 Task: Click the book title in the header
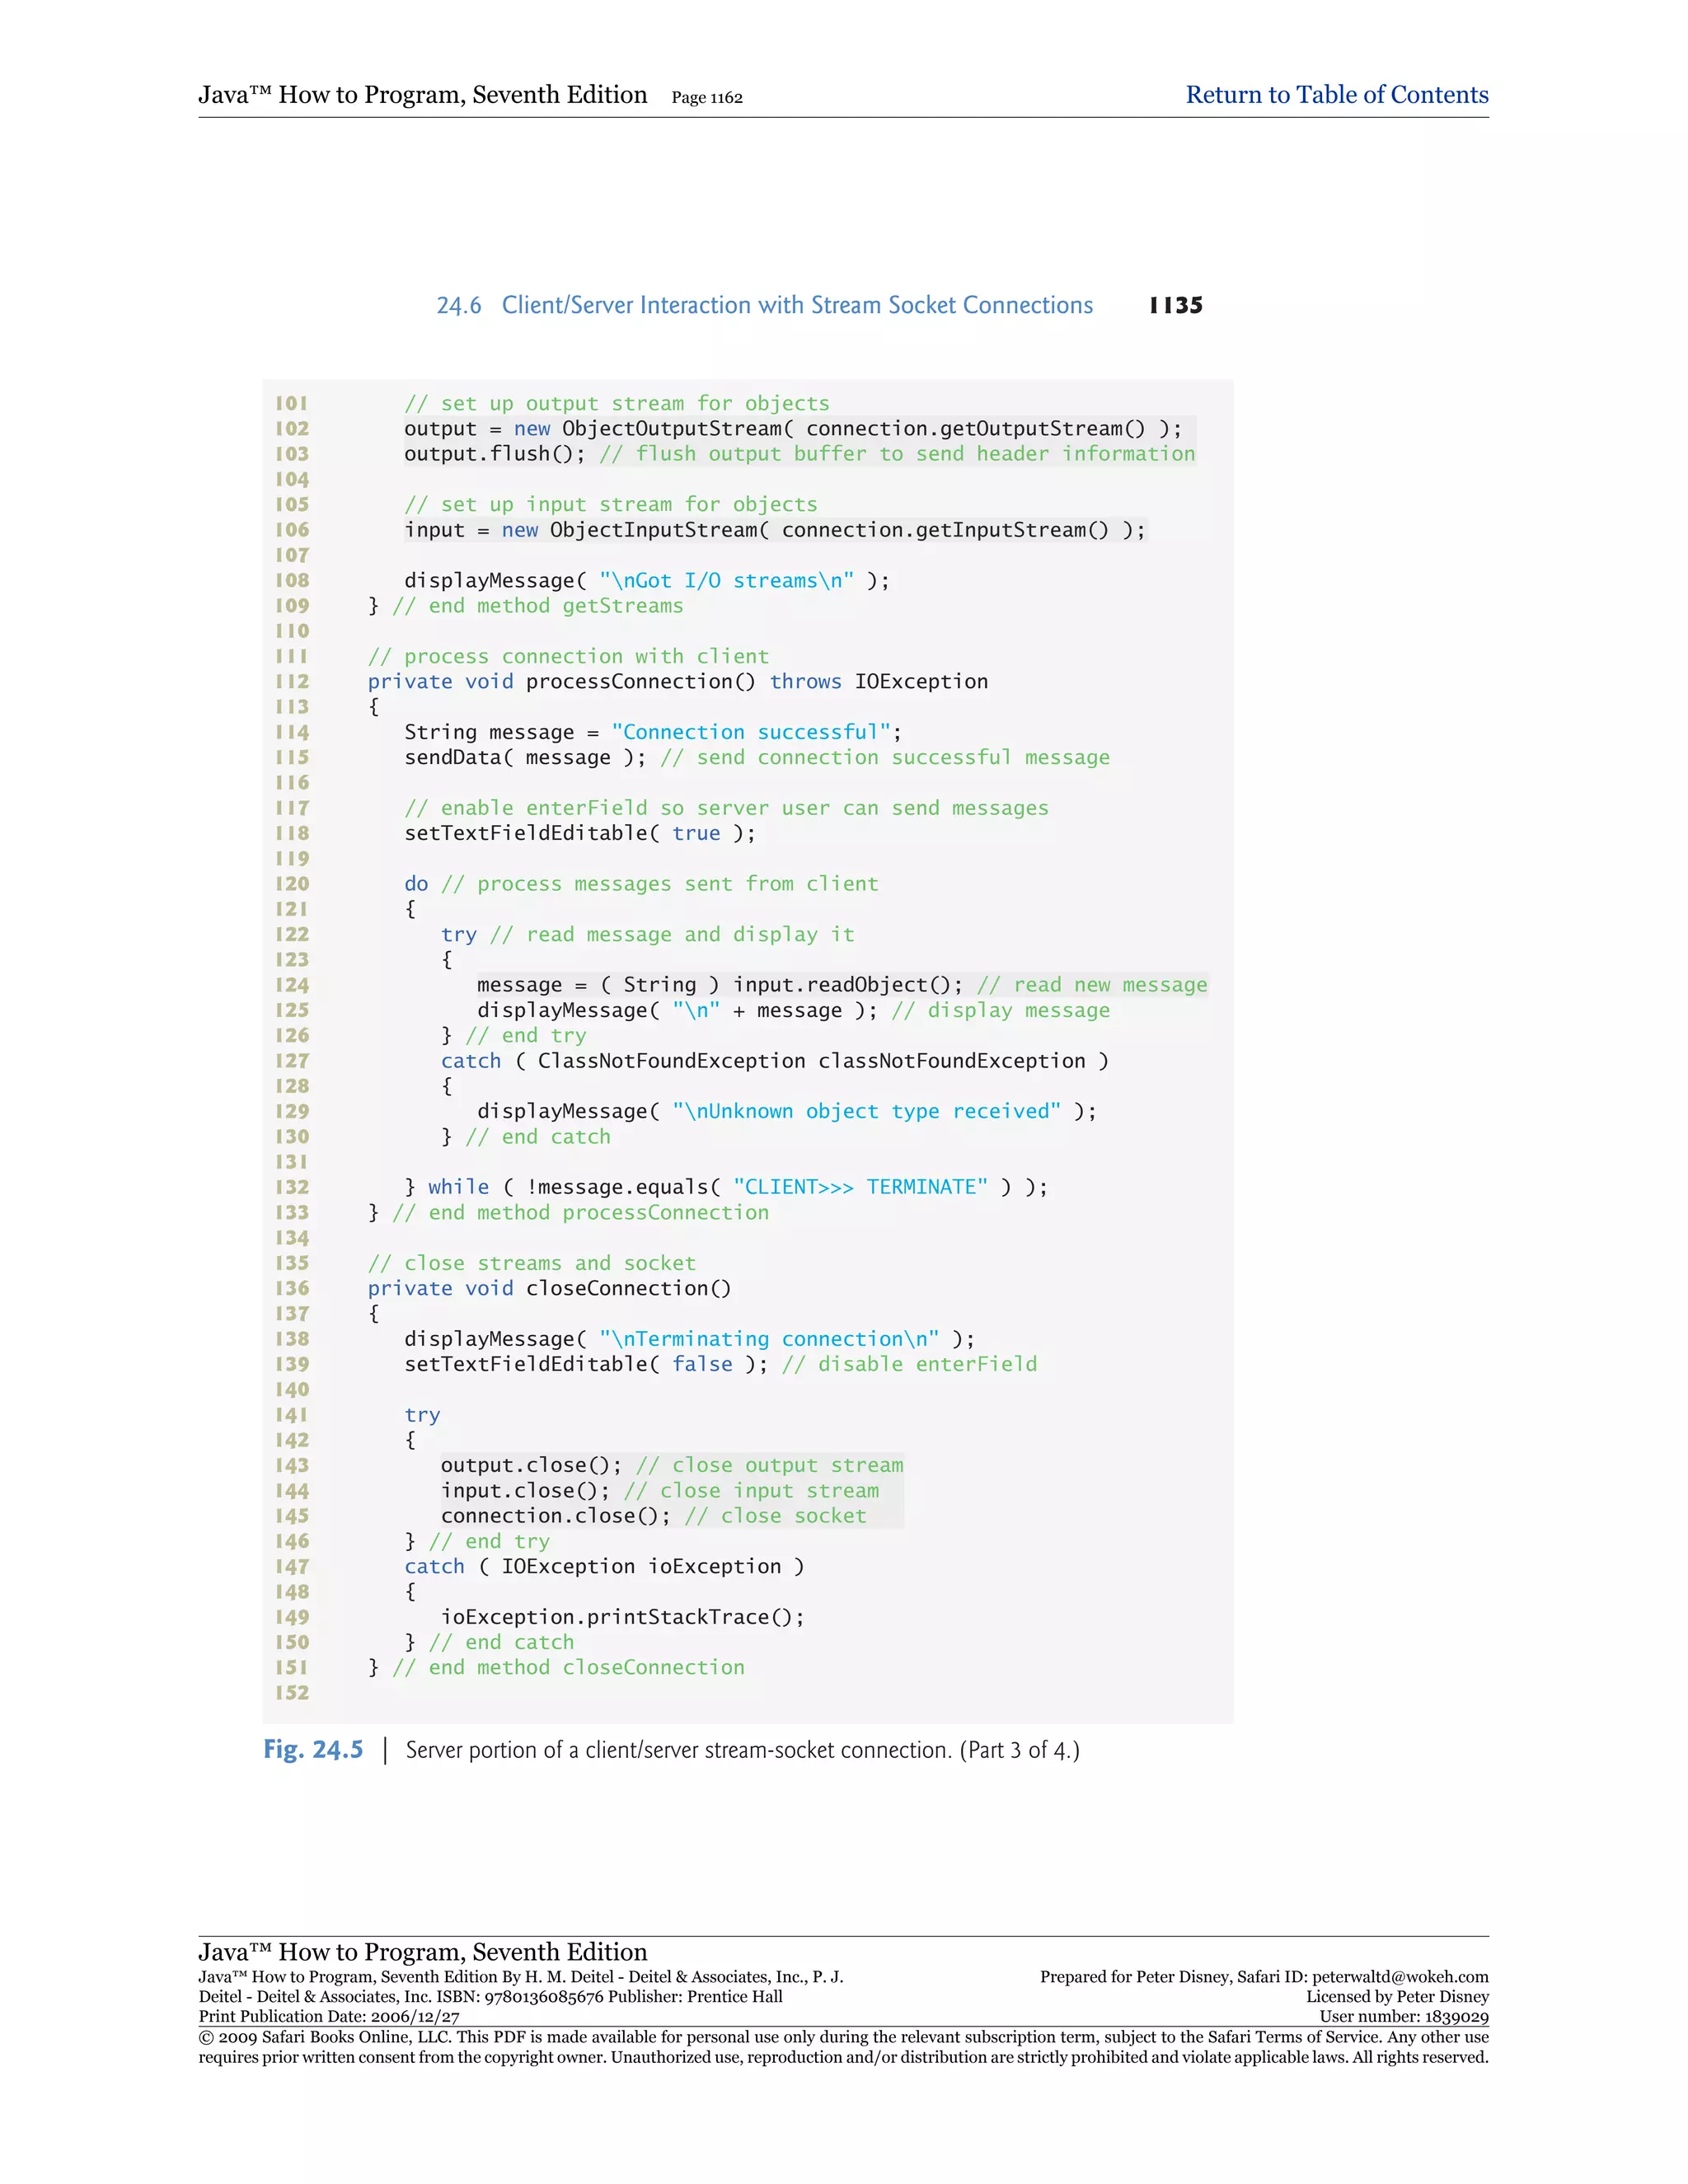[422, 95]
